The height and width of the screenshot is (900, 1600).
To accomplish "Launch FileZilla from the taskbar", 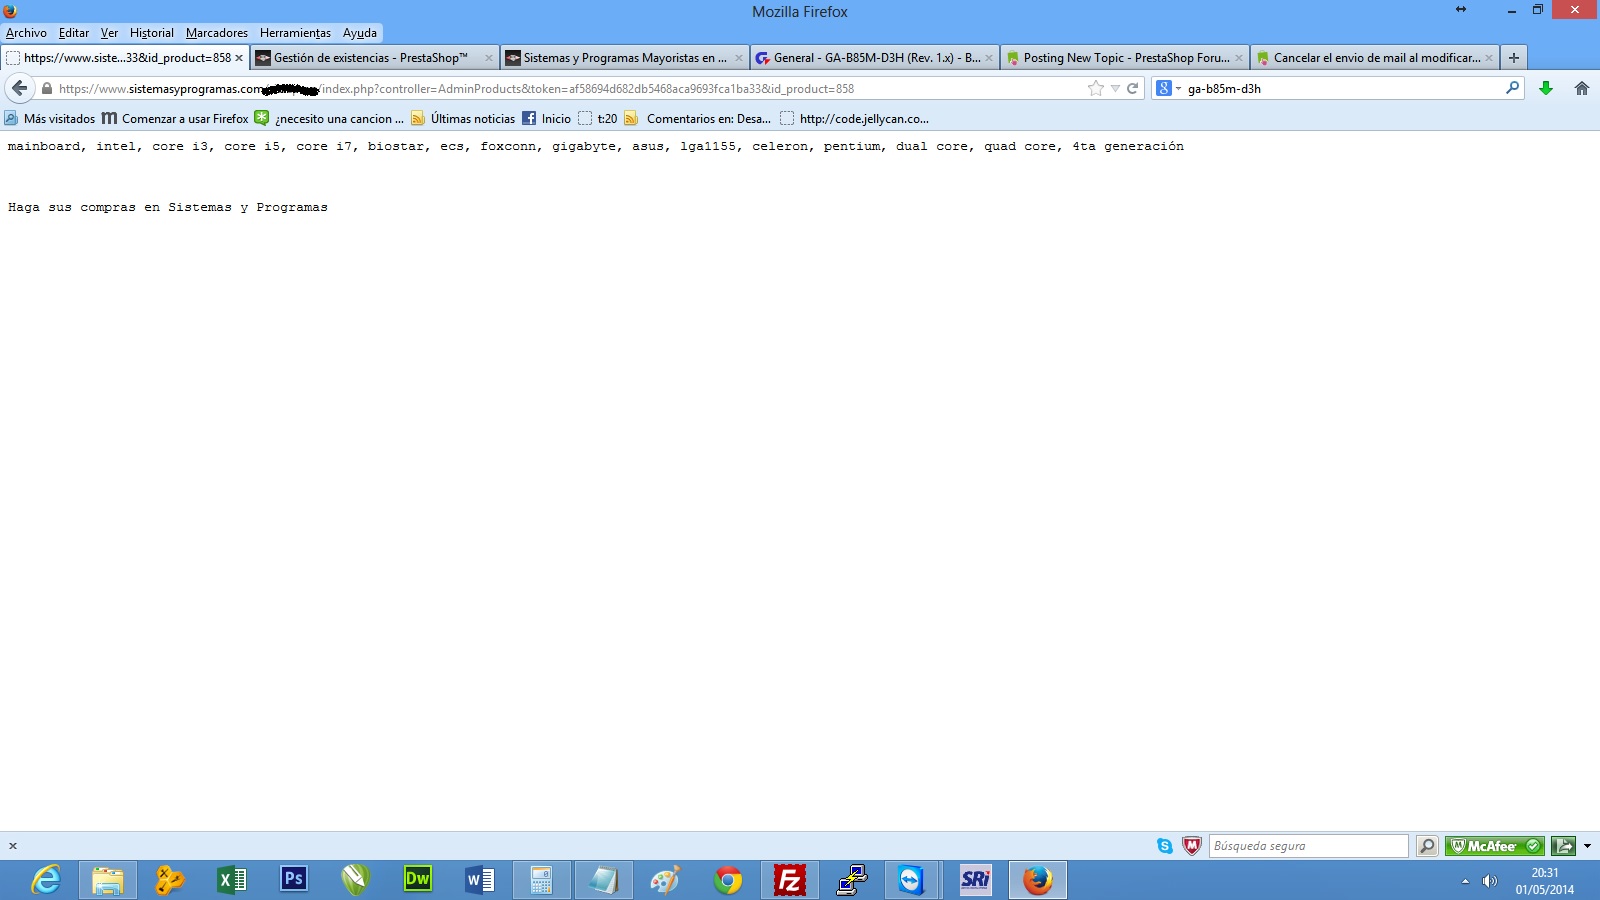I will click(789, 880).
